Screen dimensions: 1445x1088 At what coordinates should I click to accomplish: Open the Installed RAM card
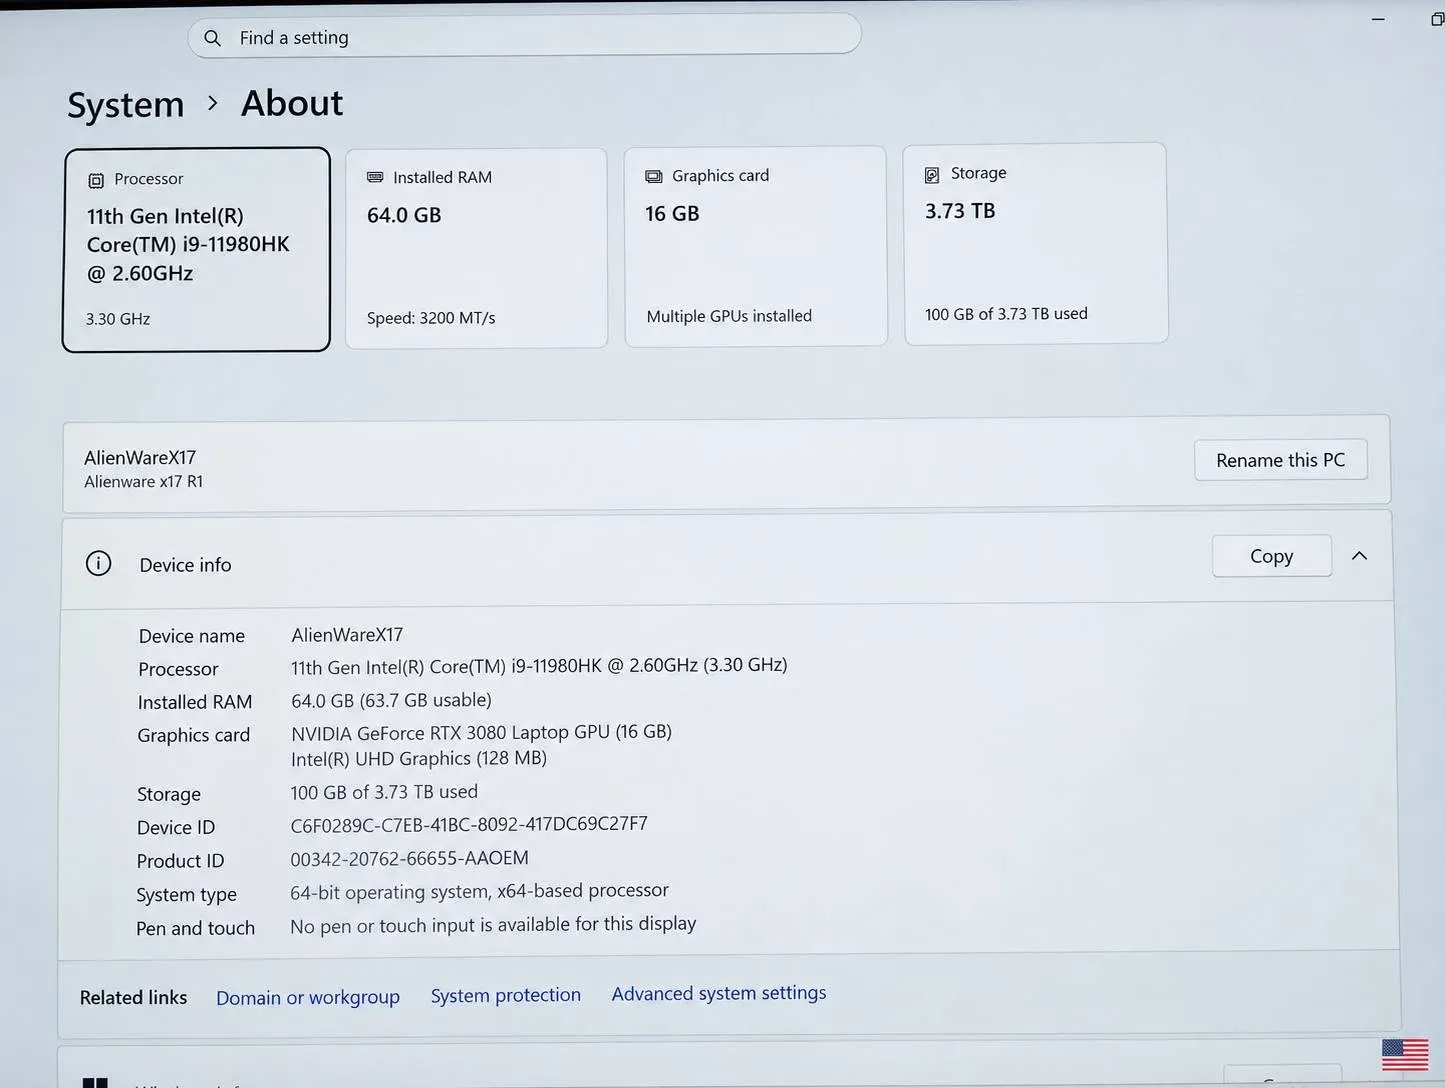coord(476,248)
